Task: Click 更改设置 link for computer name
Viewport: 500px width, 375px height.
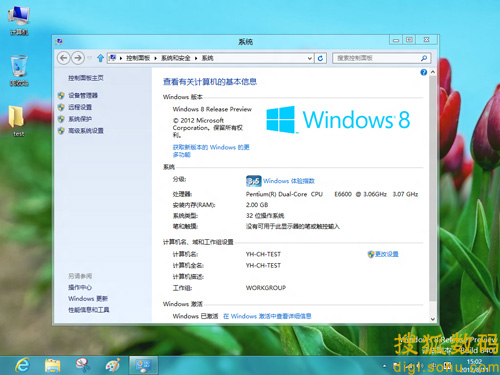Action: (387, 254)
